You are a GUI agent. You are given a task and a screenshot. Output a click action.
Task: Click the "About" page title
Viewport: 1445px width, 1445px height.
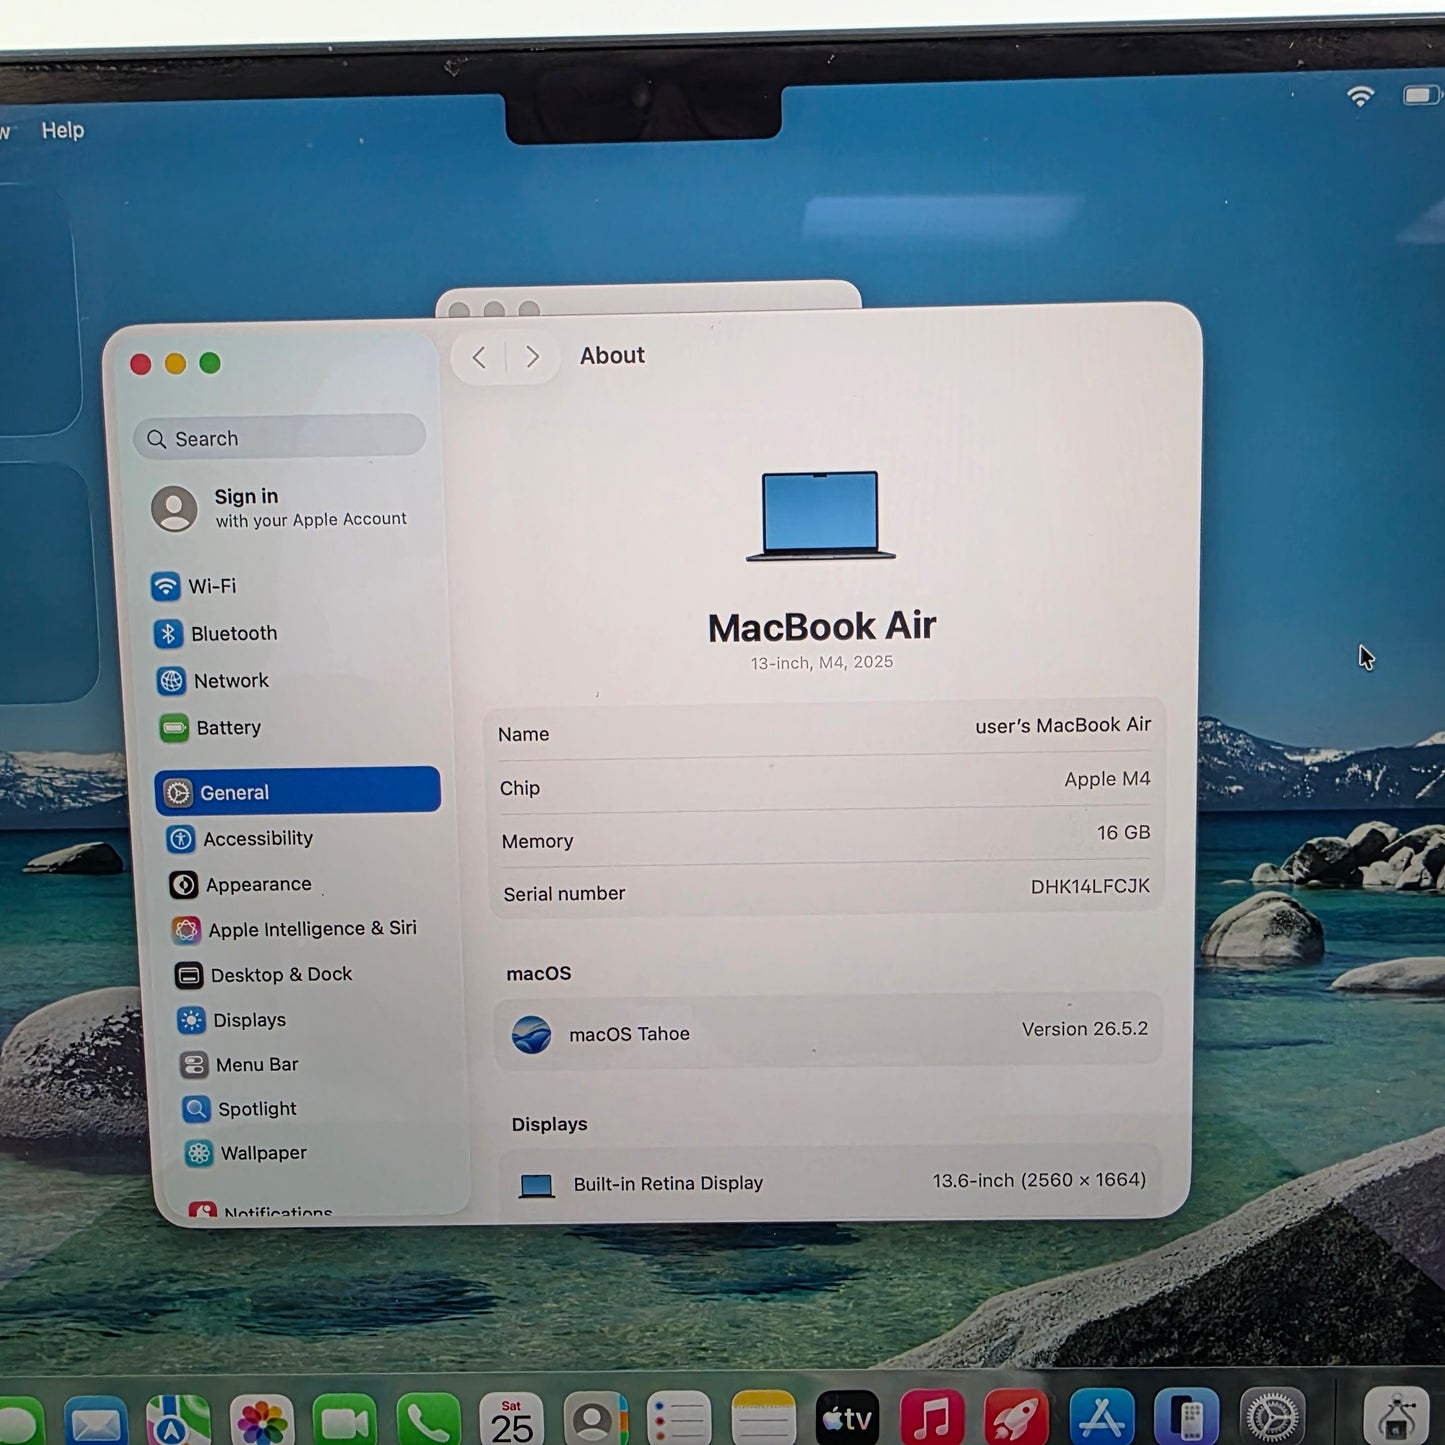(612, 356)
